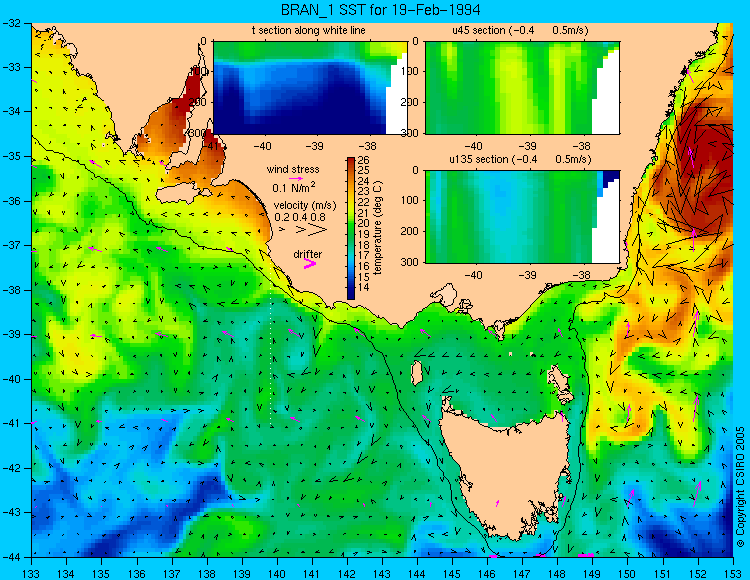This screenshot has height=580, width=750.
Task: Click the colorbar value 26
Action: point(364,160)
